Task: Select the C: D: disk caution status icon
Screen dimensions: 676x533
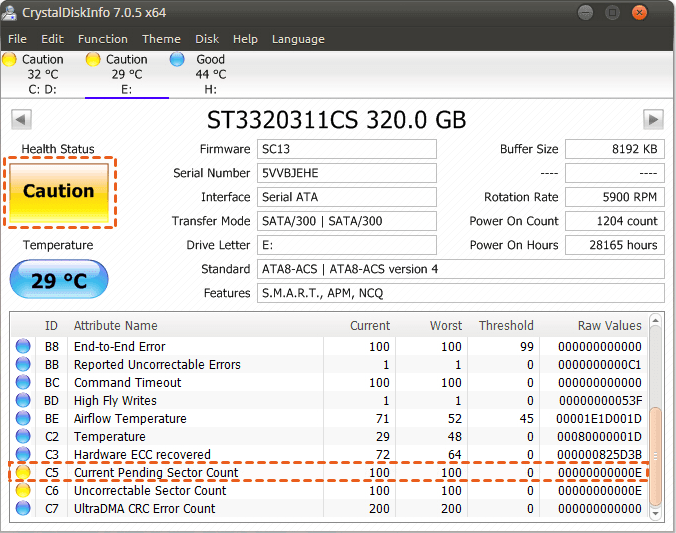Action: pyautogui.click(x=10, y=60)
